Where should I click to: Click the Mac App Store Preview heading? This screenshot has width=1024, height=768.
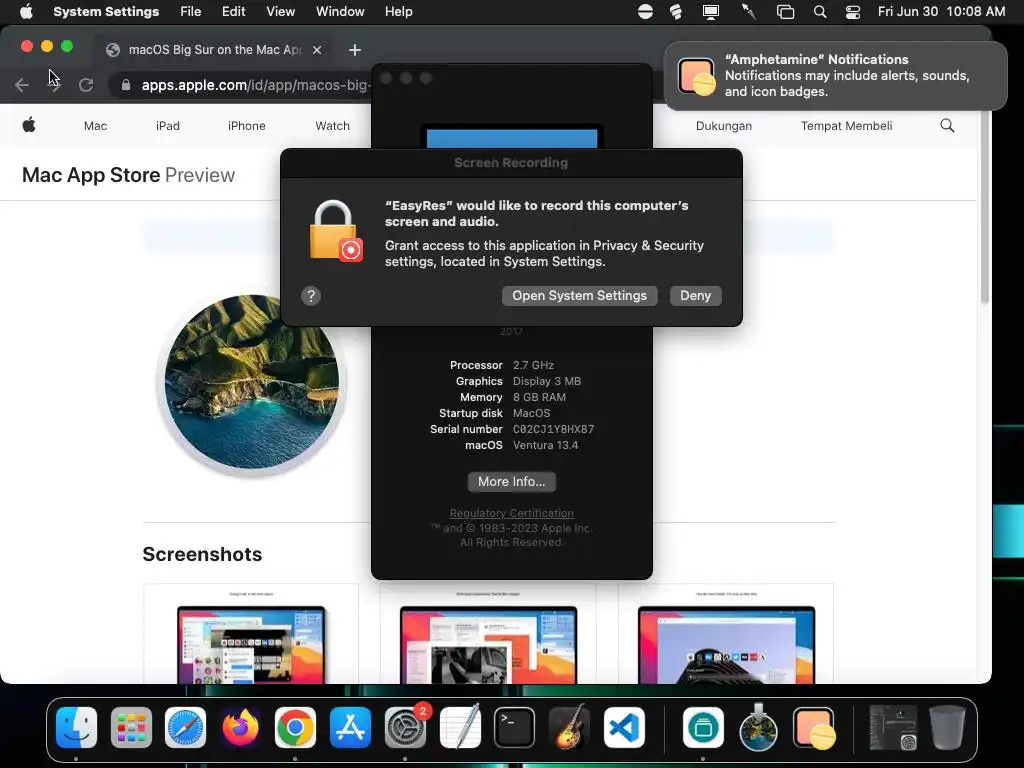point(129,175)
